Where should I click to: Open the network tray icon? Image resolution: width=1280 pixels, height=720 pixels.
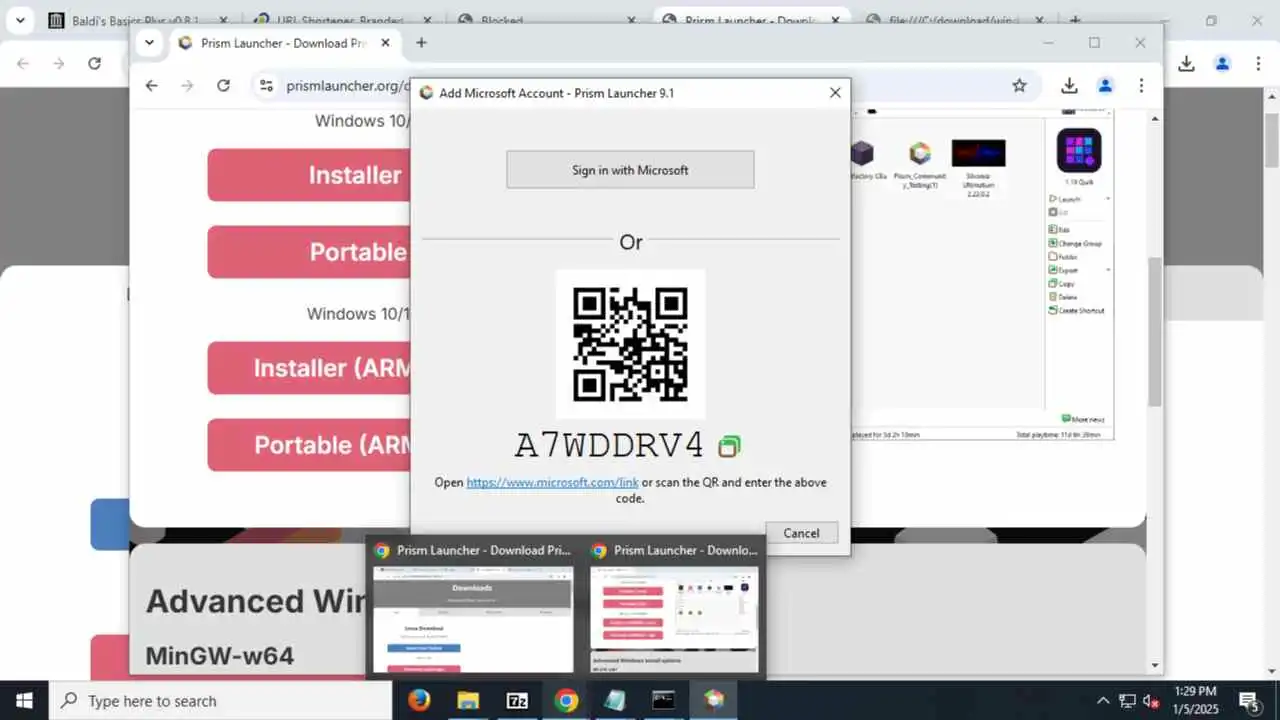[x=1127, y=701]
